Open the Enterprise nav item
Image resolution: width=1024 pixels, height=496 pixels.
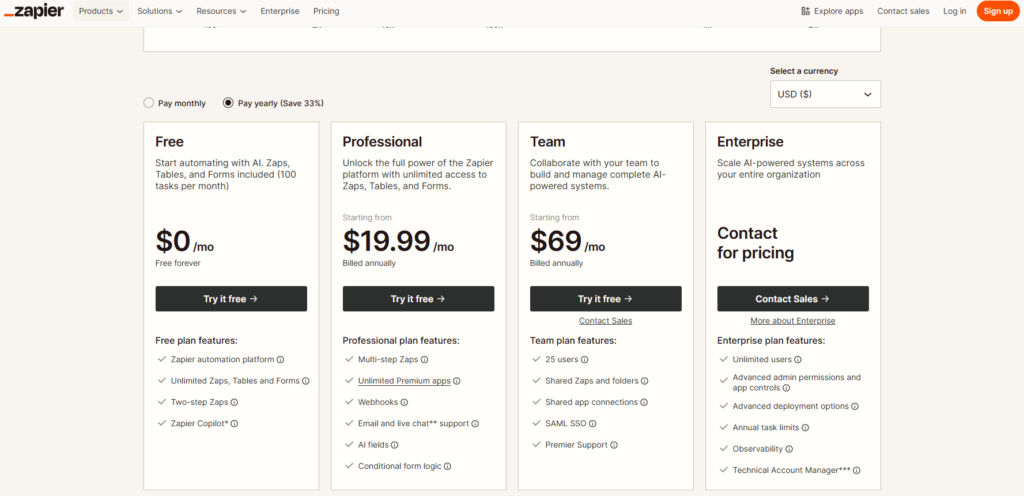click(279, 11)
